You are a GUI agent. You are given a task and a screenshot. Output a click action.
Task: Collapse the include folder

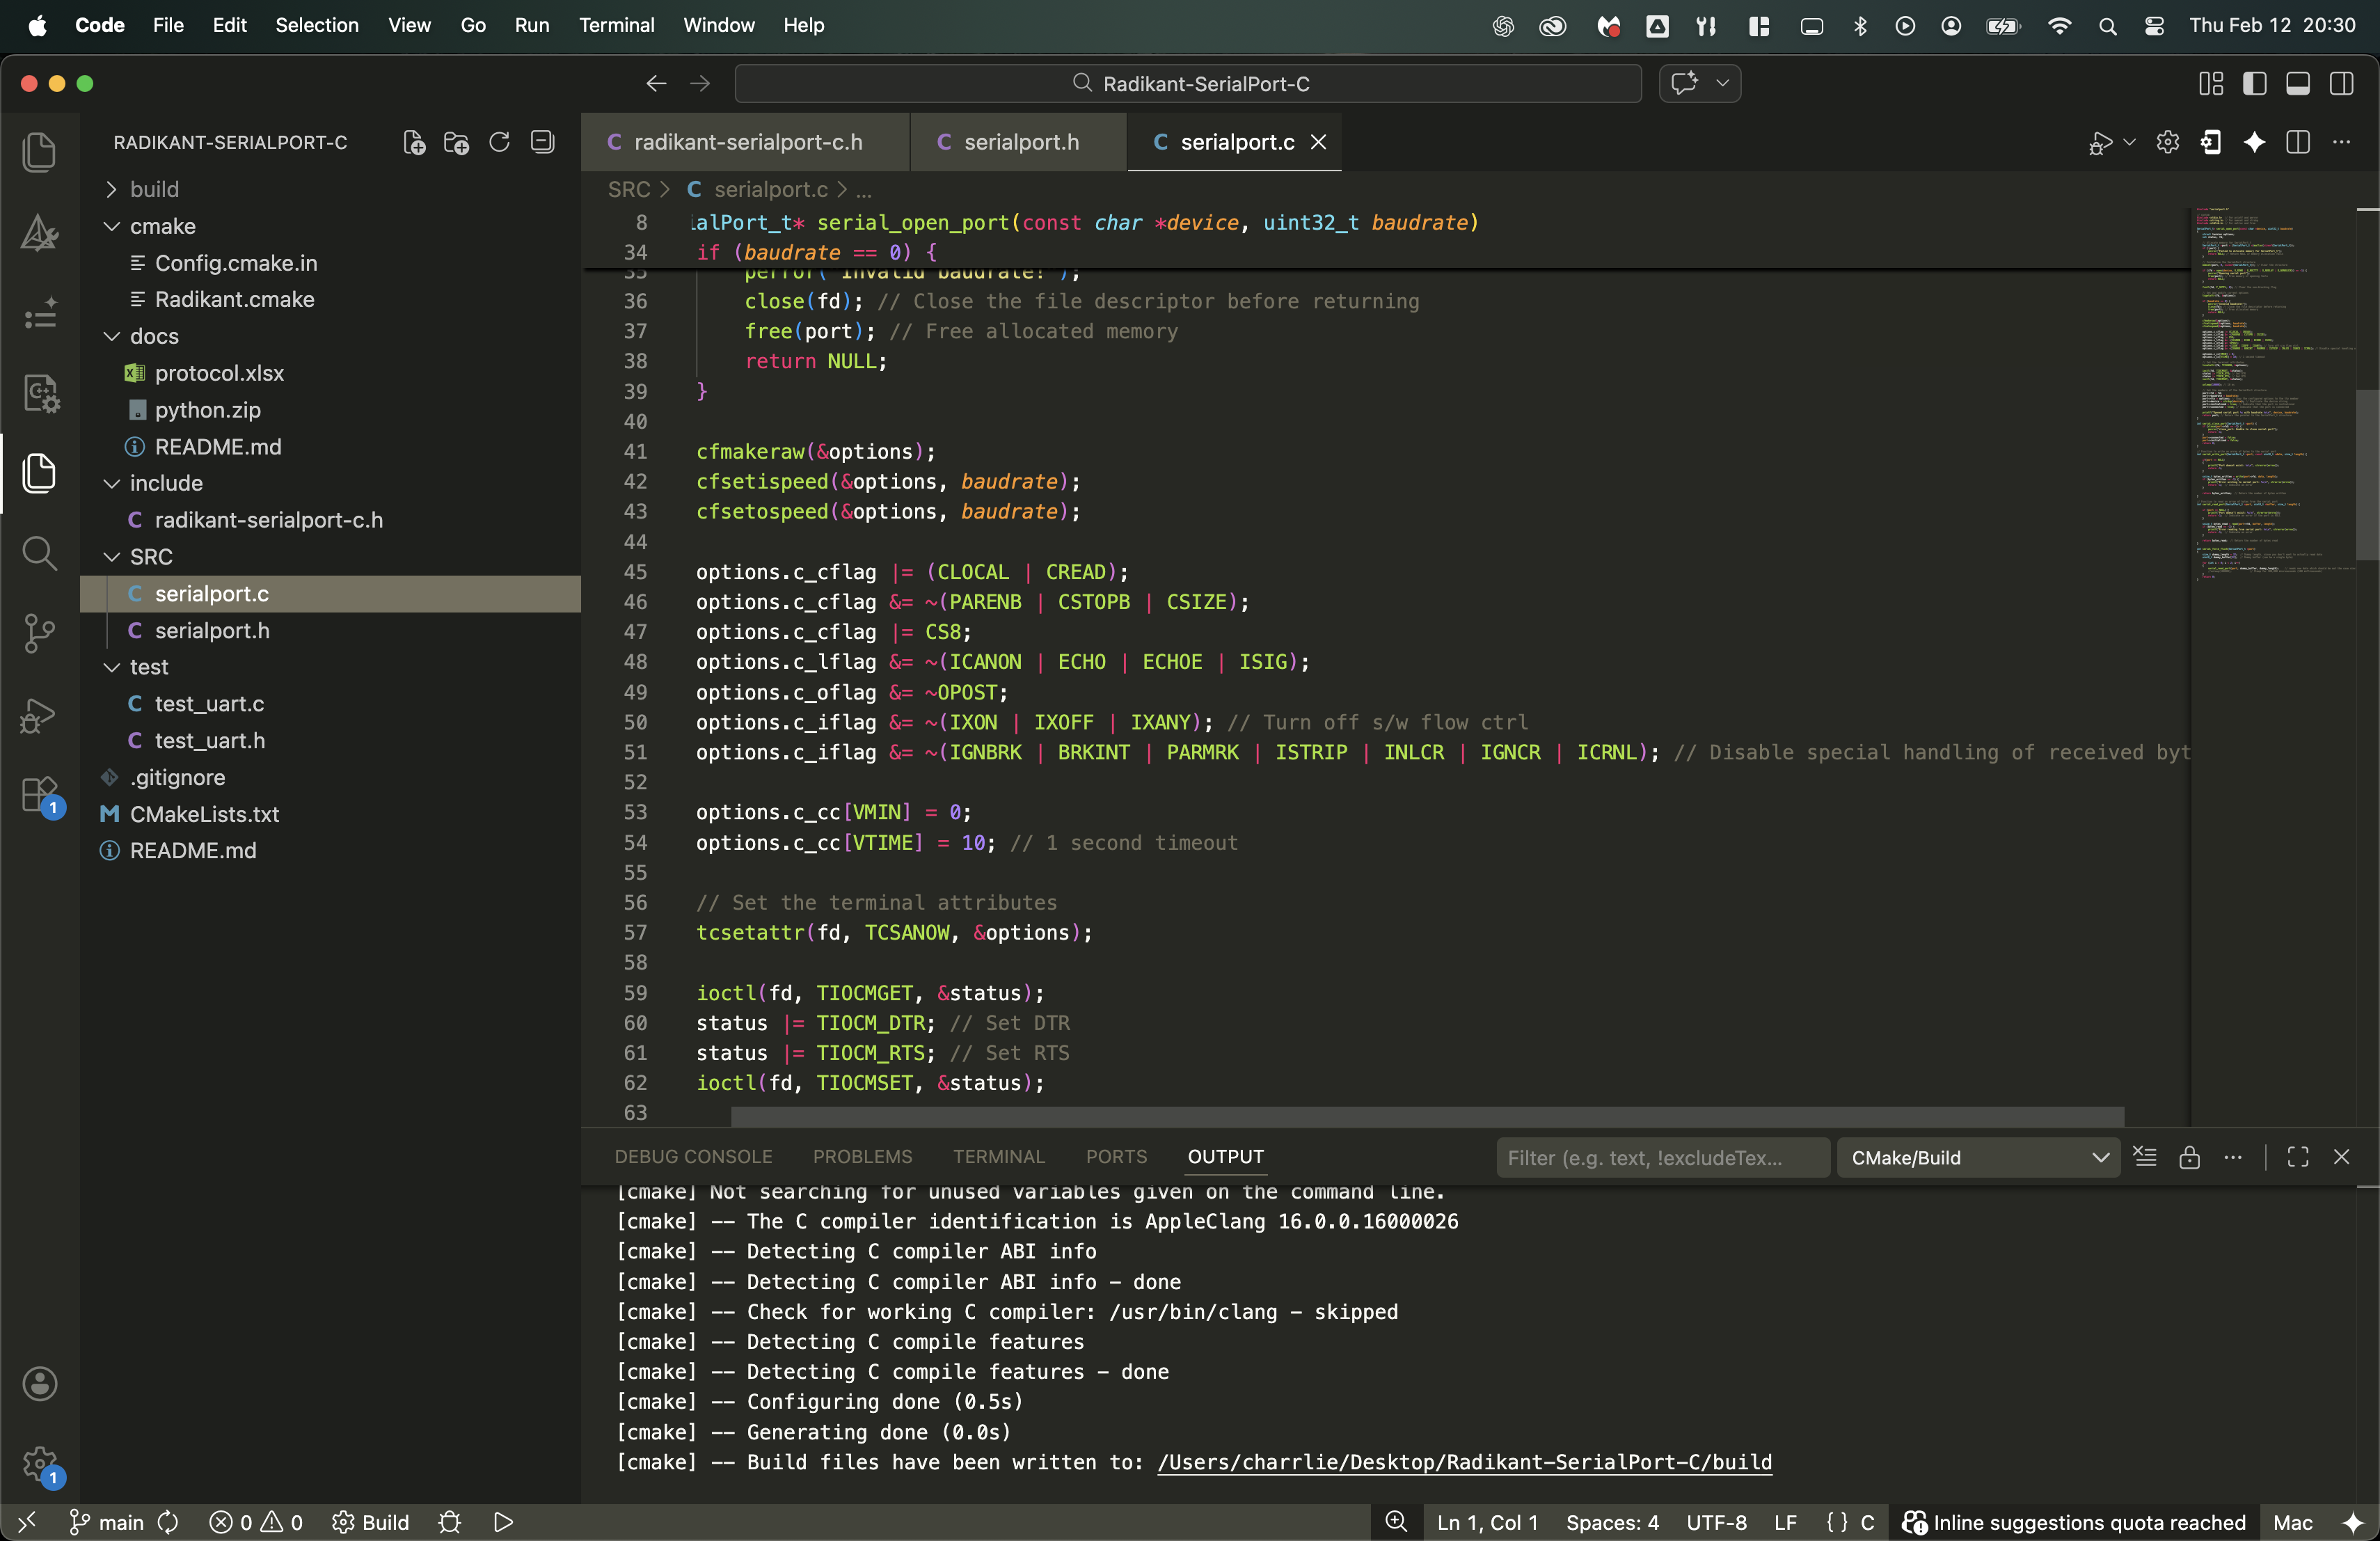point(330,483)
